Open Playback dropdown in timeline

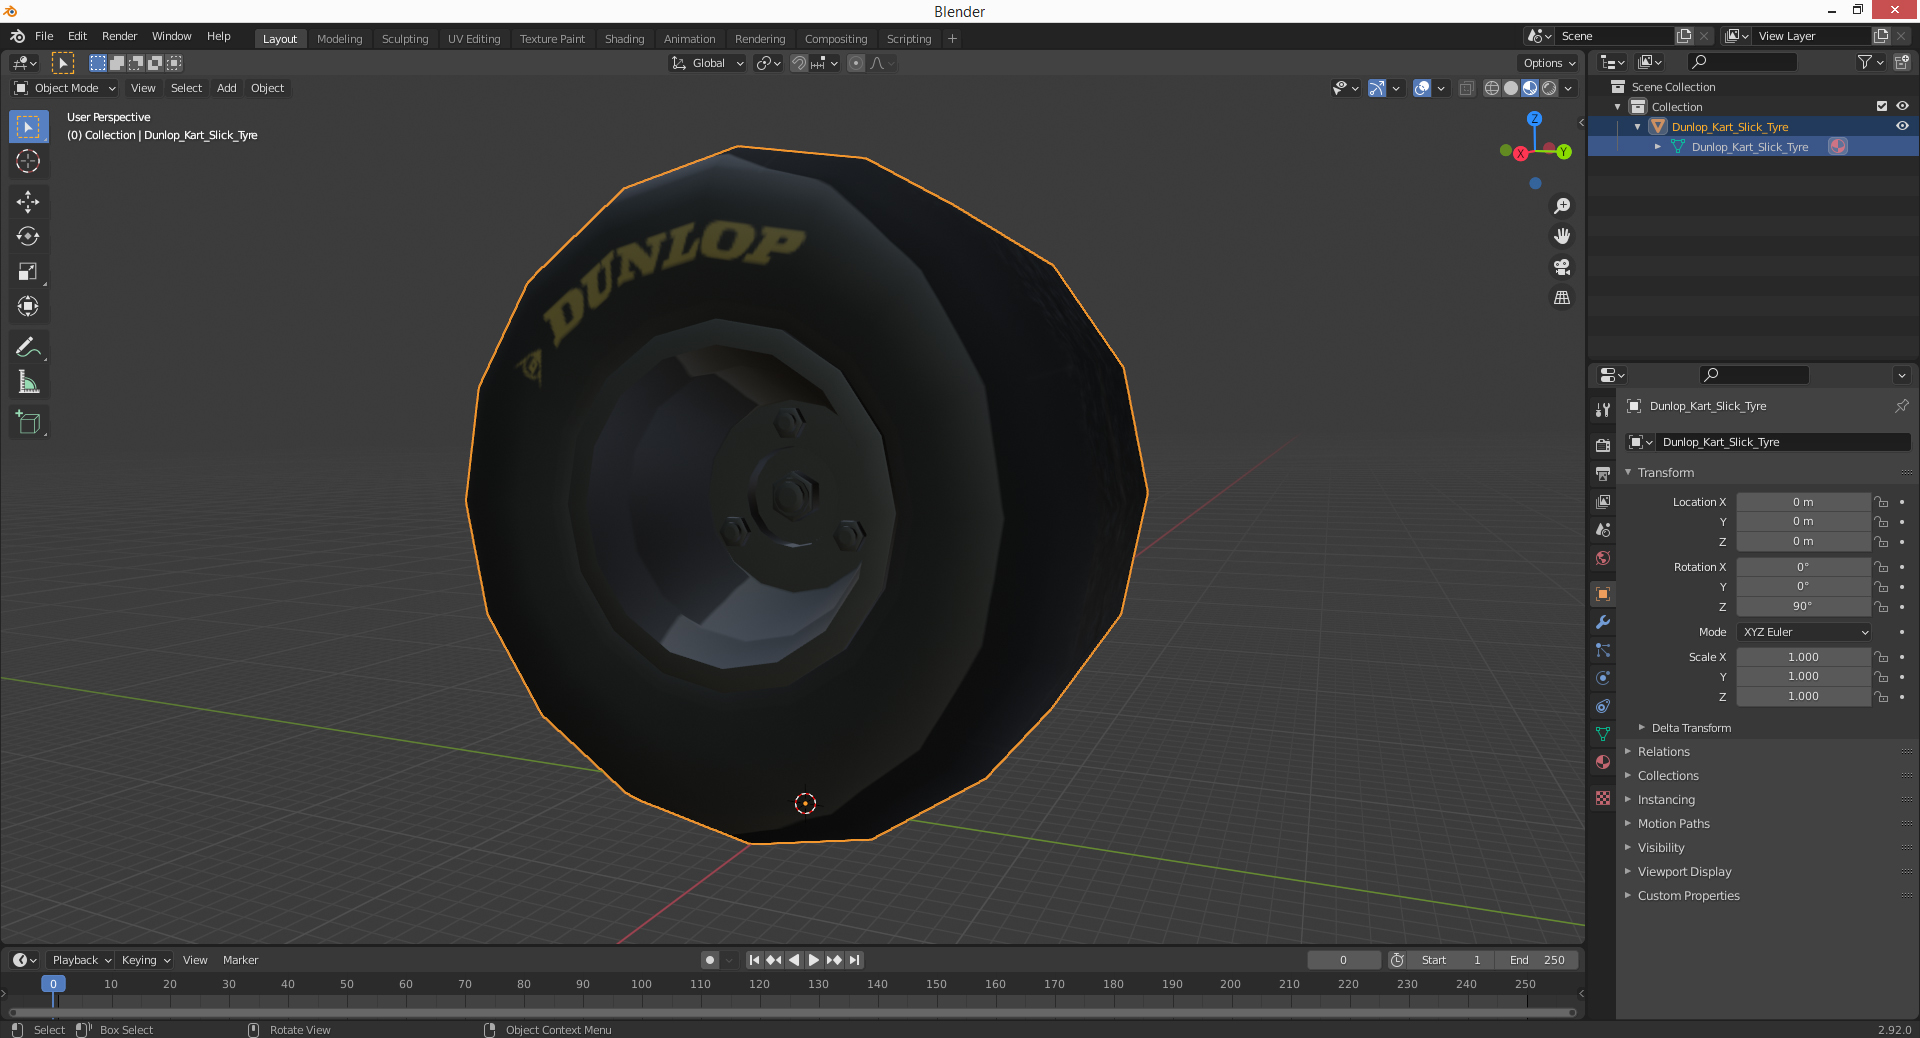[81, 960]
